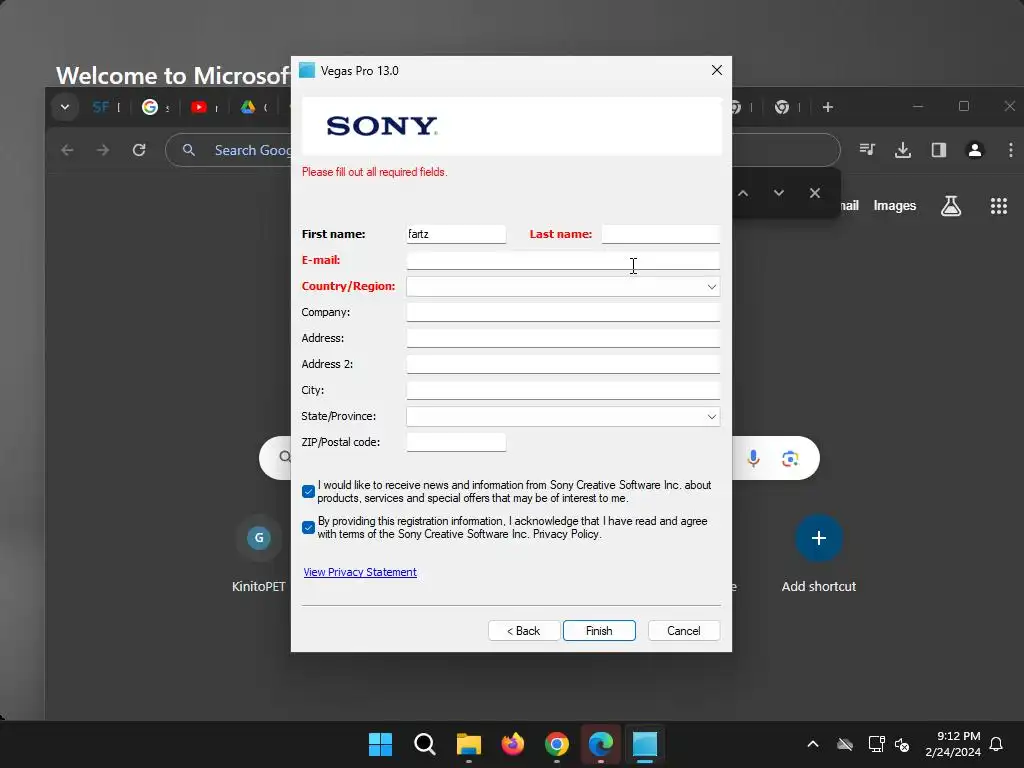The height and width of the screenshot is (768, 1024).
Task: Close the Vegas Pro 13.0 dialog
Action: point(716,70)
